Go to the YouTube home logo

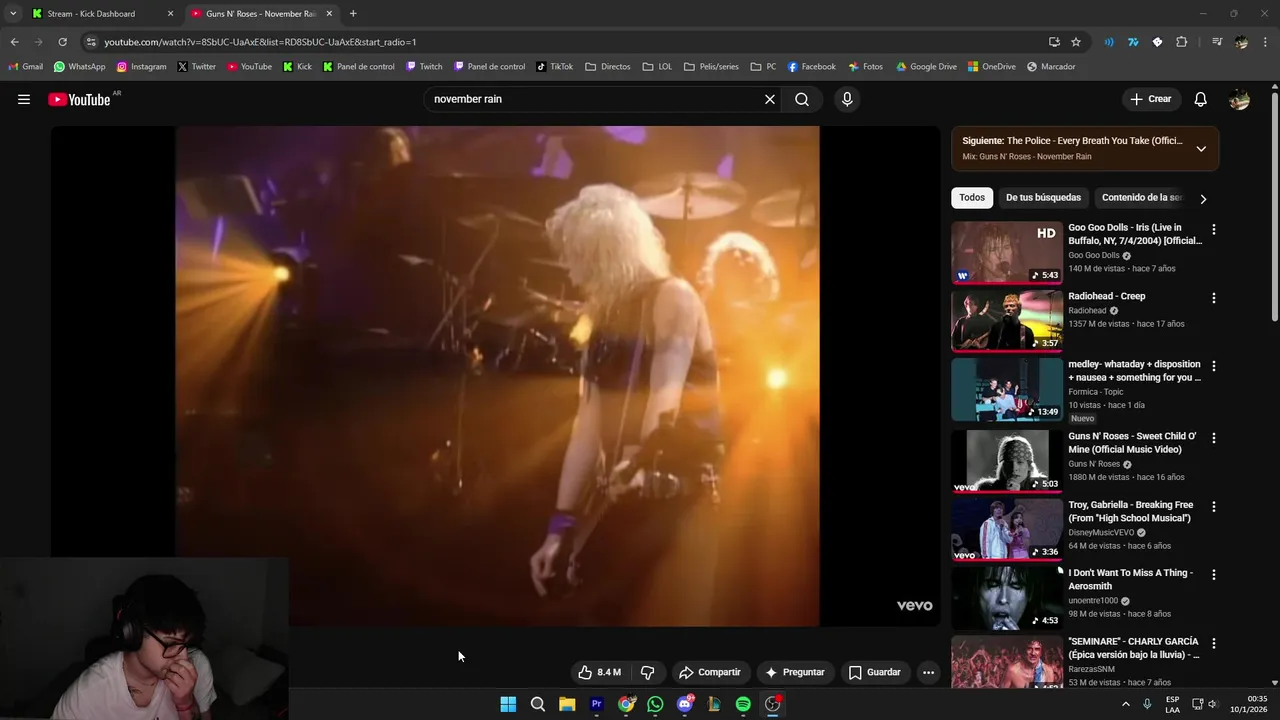tap(79, 99)
